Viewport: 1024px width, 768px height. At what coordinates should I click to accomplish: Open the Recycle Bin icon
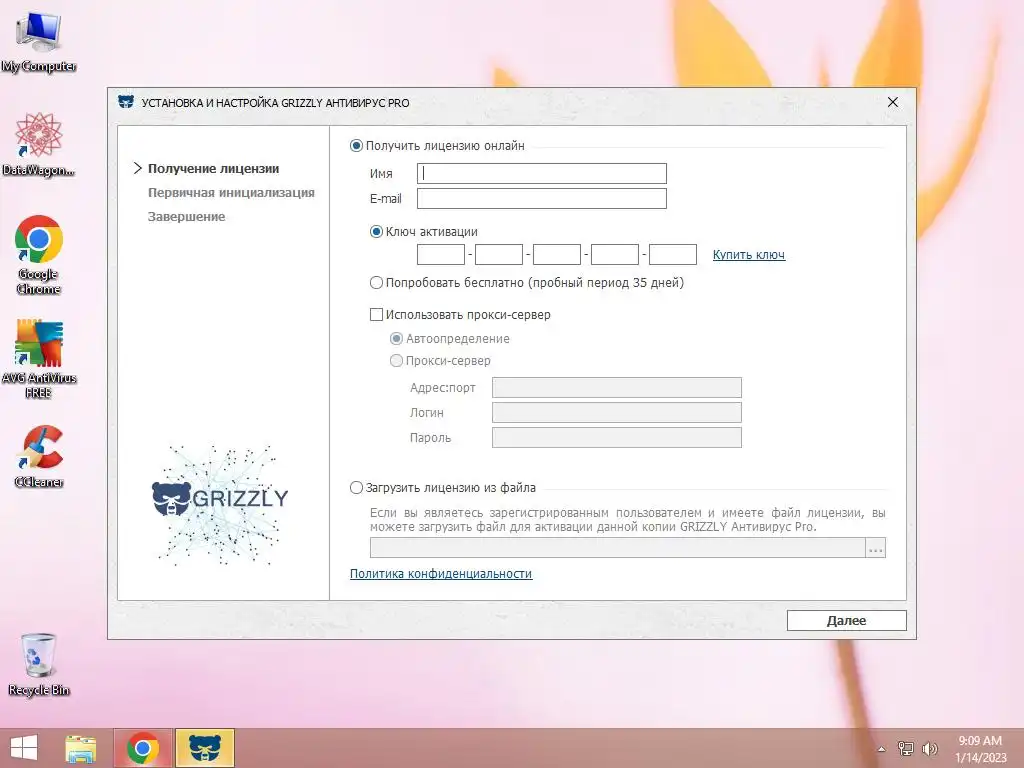pos(39,664)
